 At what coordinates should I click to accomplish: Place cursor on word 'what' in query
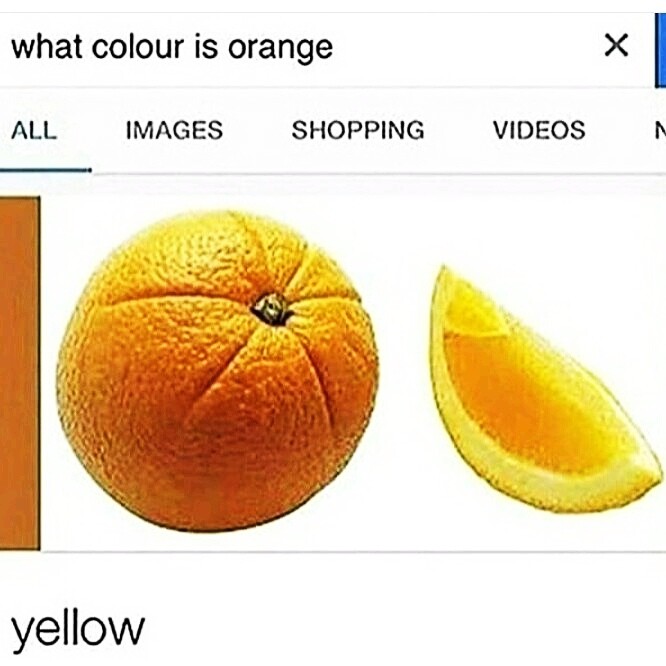point(47,47)
